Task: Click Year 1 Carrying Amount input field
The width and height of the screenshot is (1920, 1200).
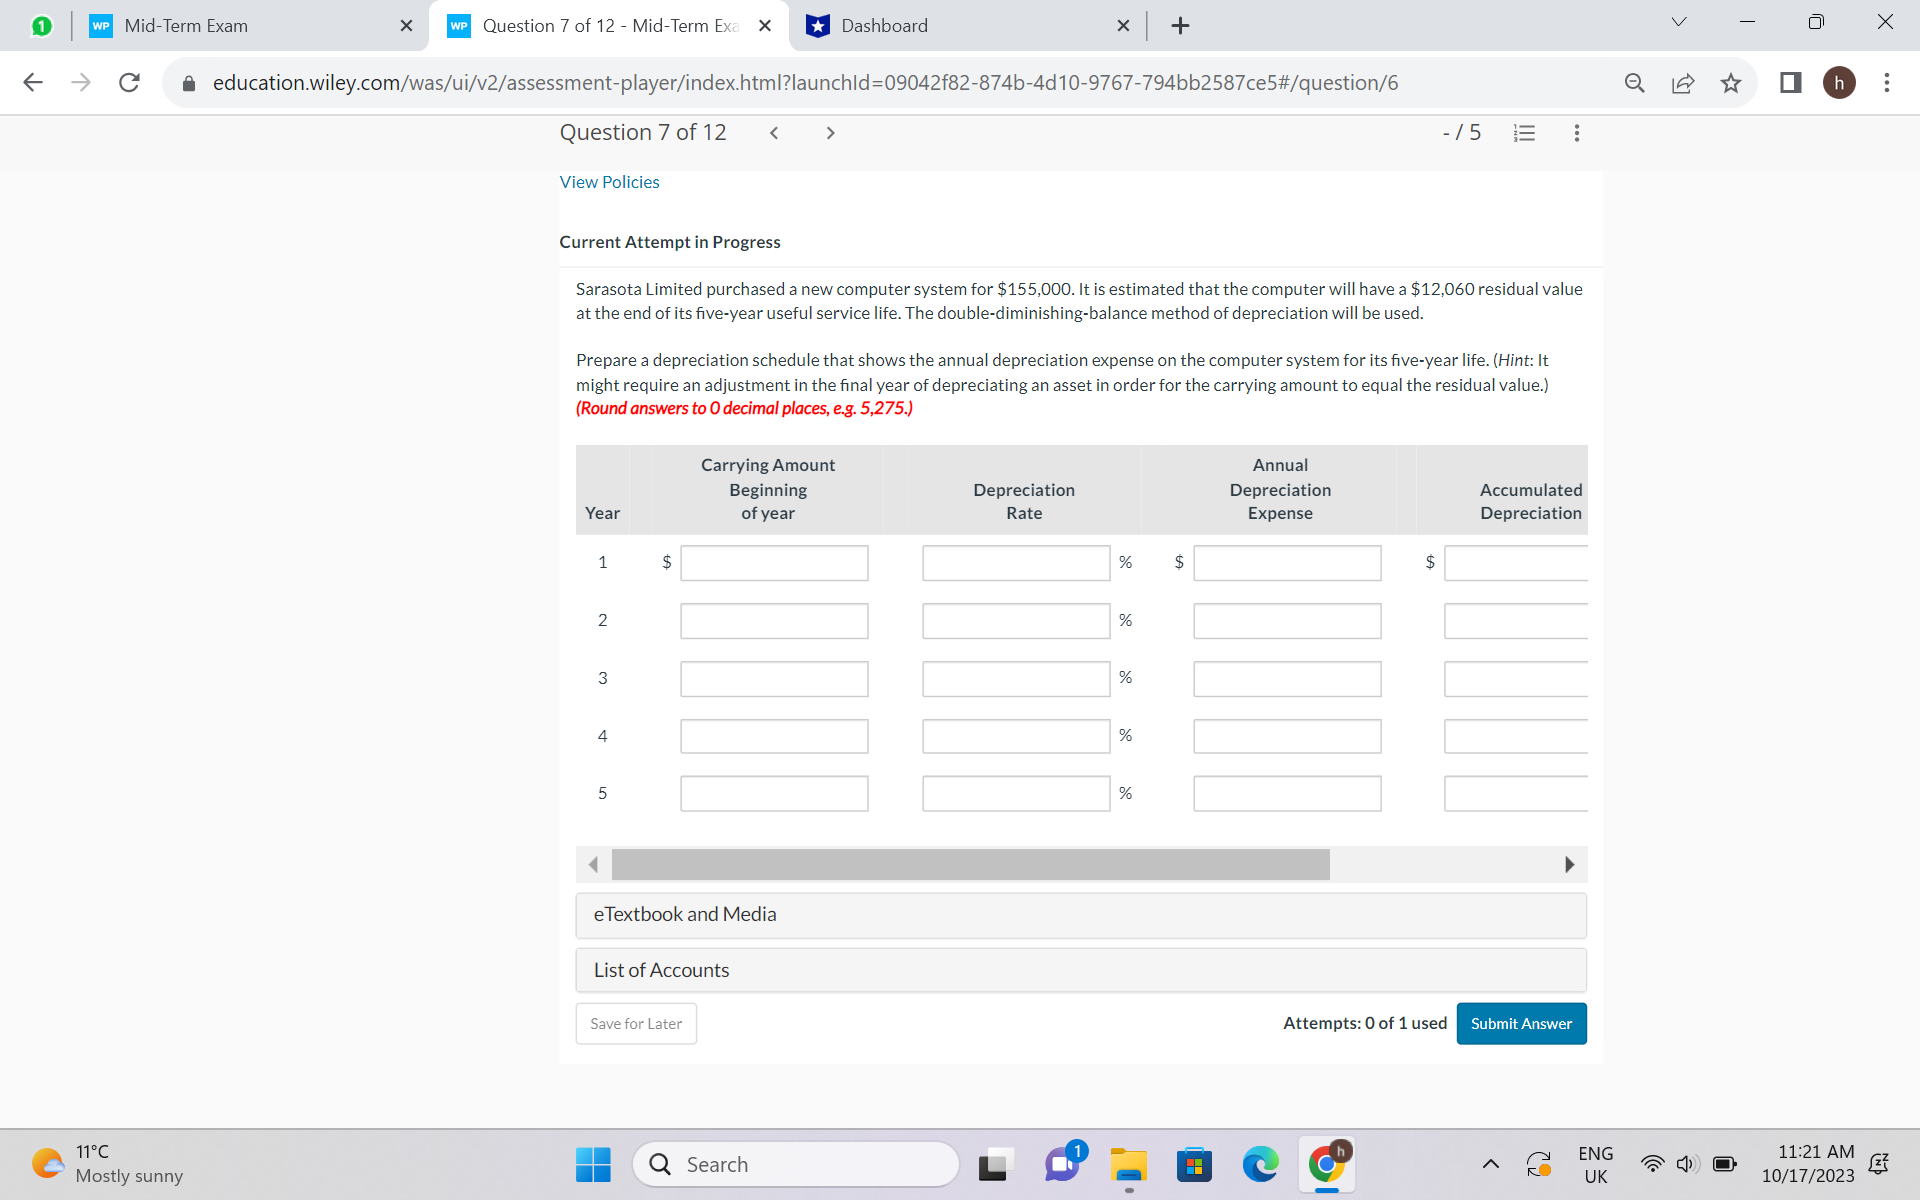Action: (x=774, y=562)
